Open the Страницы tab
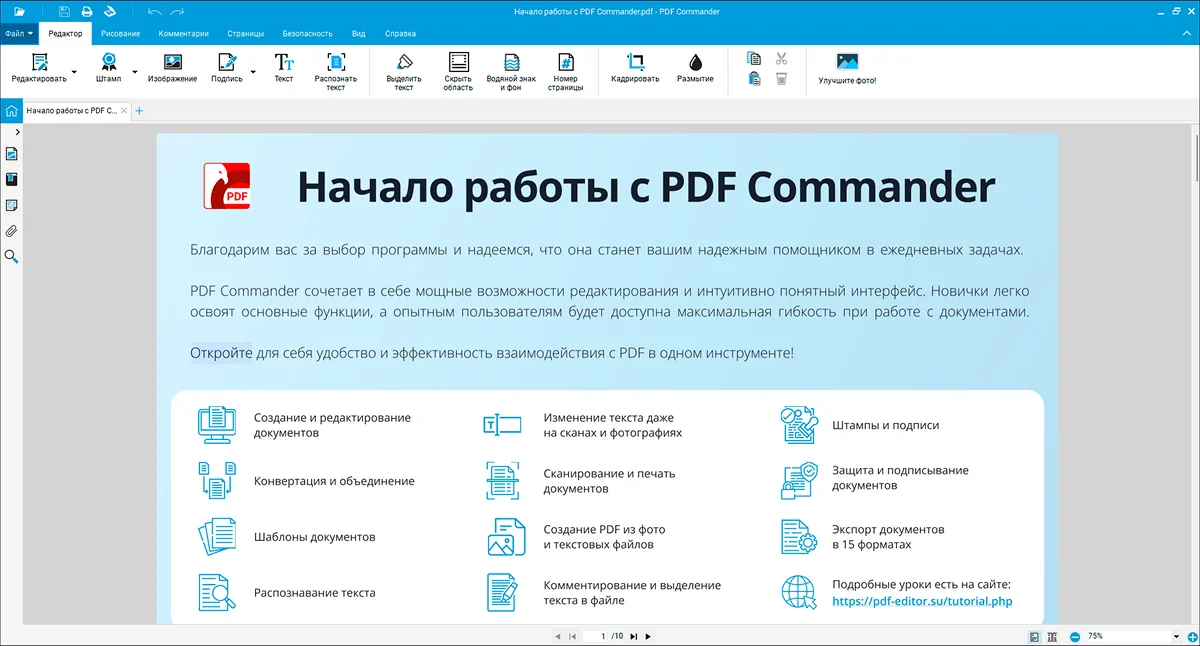Screen dimensions: 1200x646 point(246,34)
